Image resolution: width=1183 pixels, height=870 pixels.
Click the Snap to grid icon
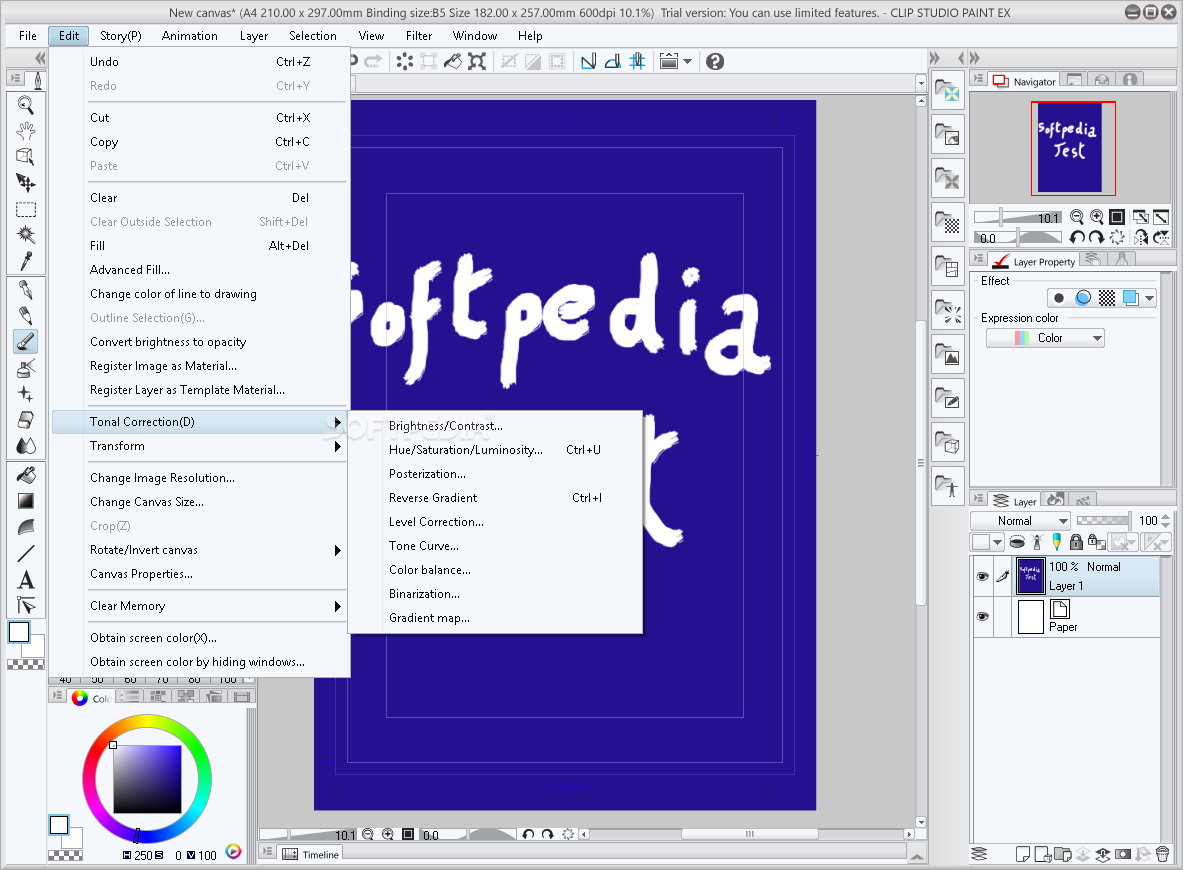pos(638,61)
